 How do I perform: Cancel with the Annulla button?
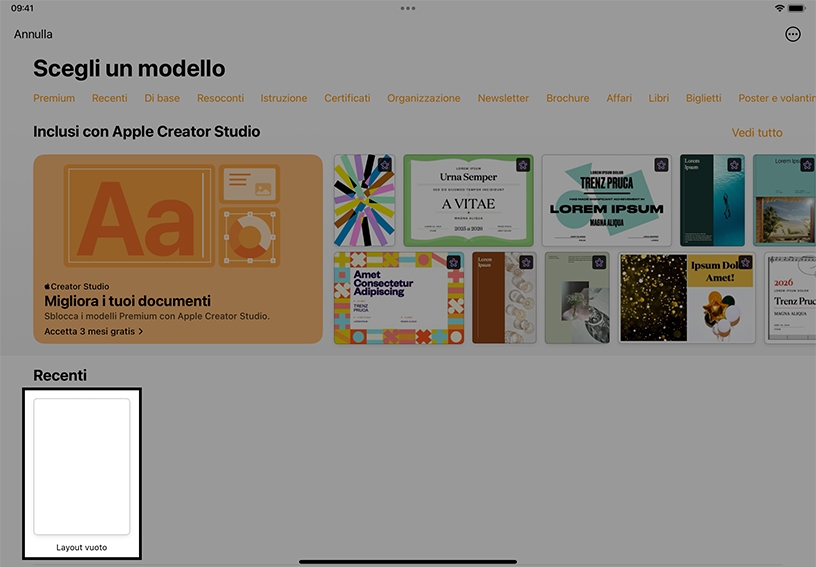(33, 34)
